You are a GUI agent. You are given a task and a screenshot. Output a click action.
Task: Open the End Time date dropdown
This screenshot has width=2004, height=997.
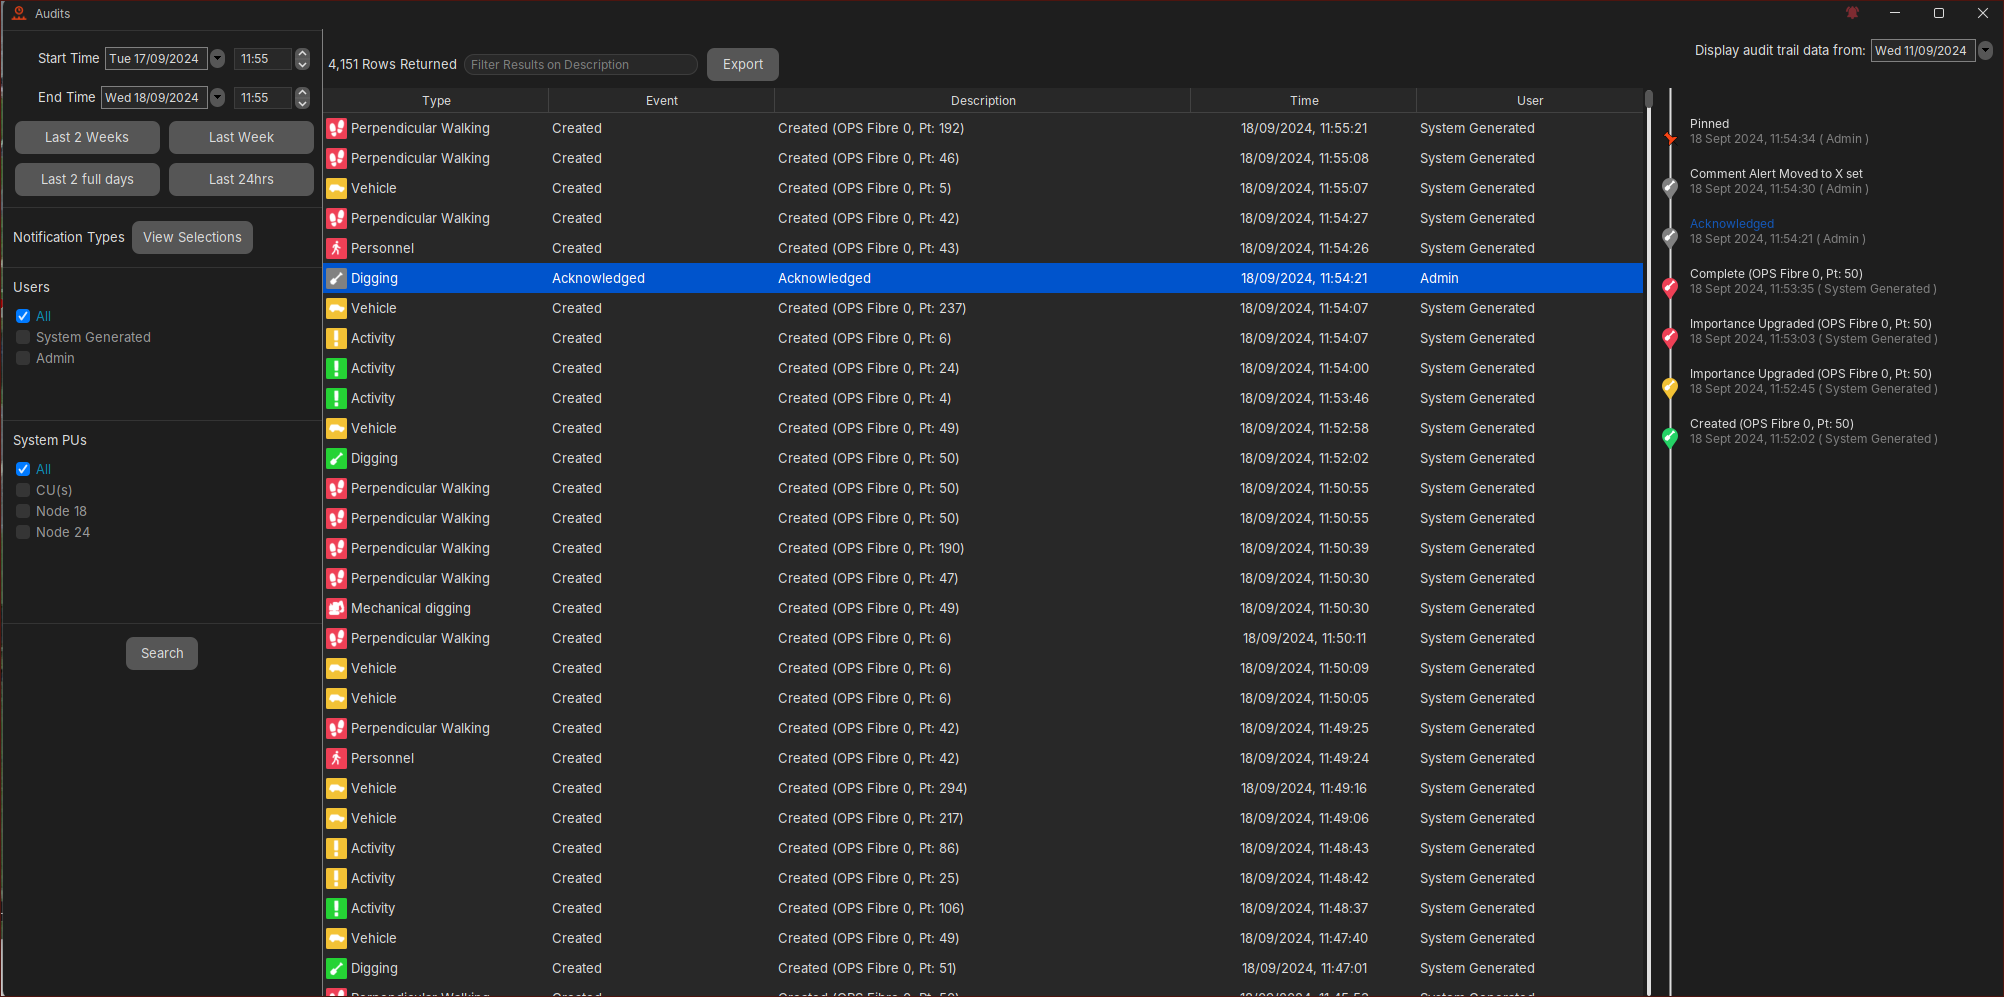click(218, 98)
